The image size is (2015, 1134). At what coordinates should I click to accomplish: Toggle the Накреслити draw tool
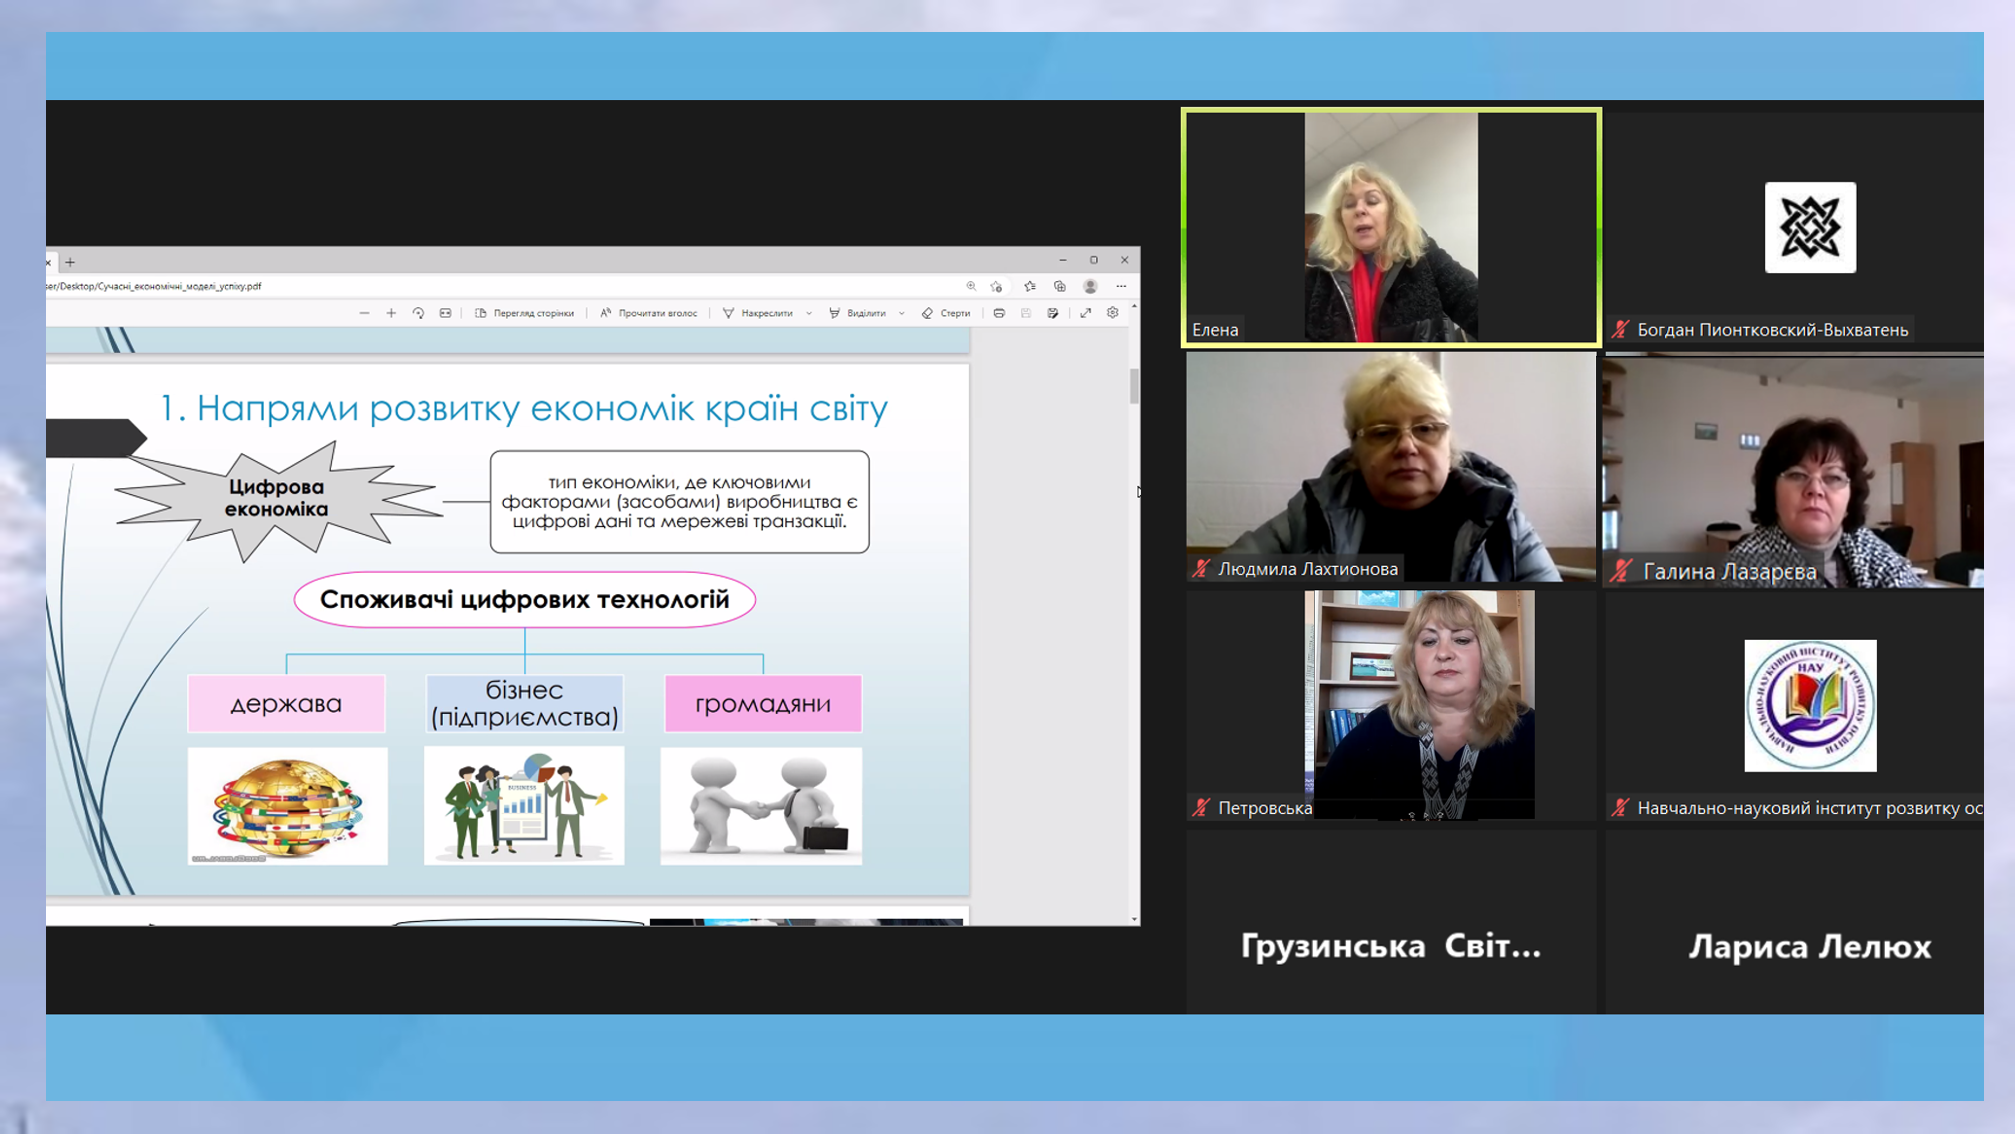[x=758, y=313]
